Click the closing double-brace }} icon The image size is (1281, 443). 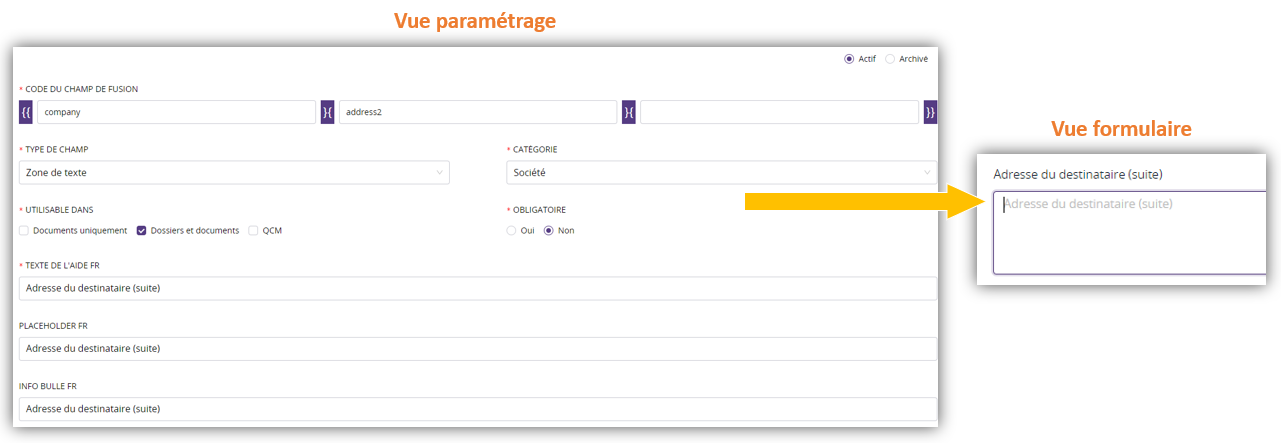(930, 112)
